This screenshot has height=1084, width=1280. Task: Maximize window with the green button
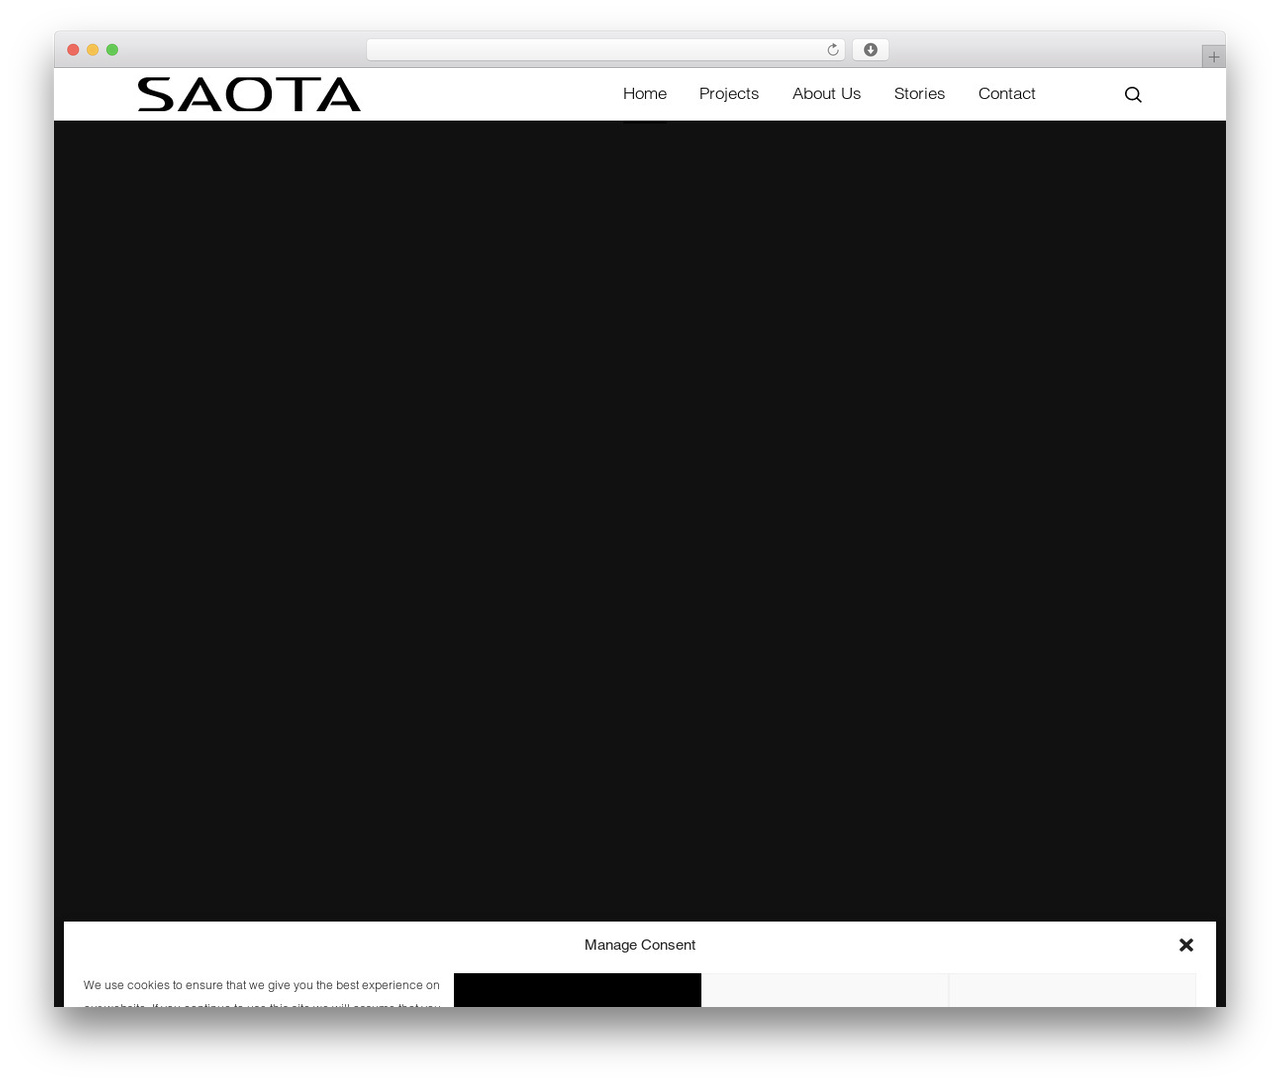click(x=112, y=50)
